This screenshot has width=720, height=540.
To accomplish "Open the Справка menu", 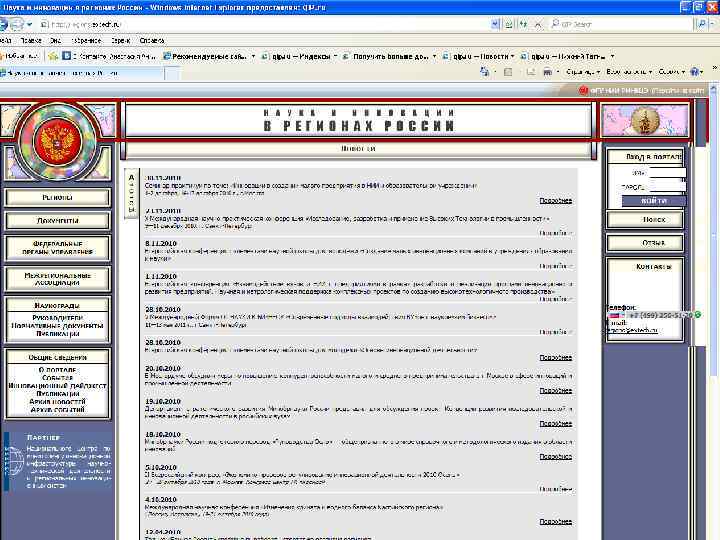I will [152, 40].
